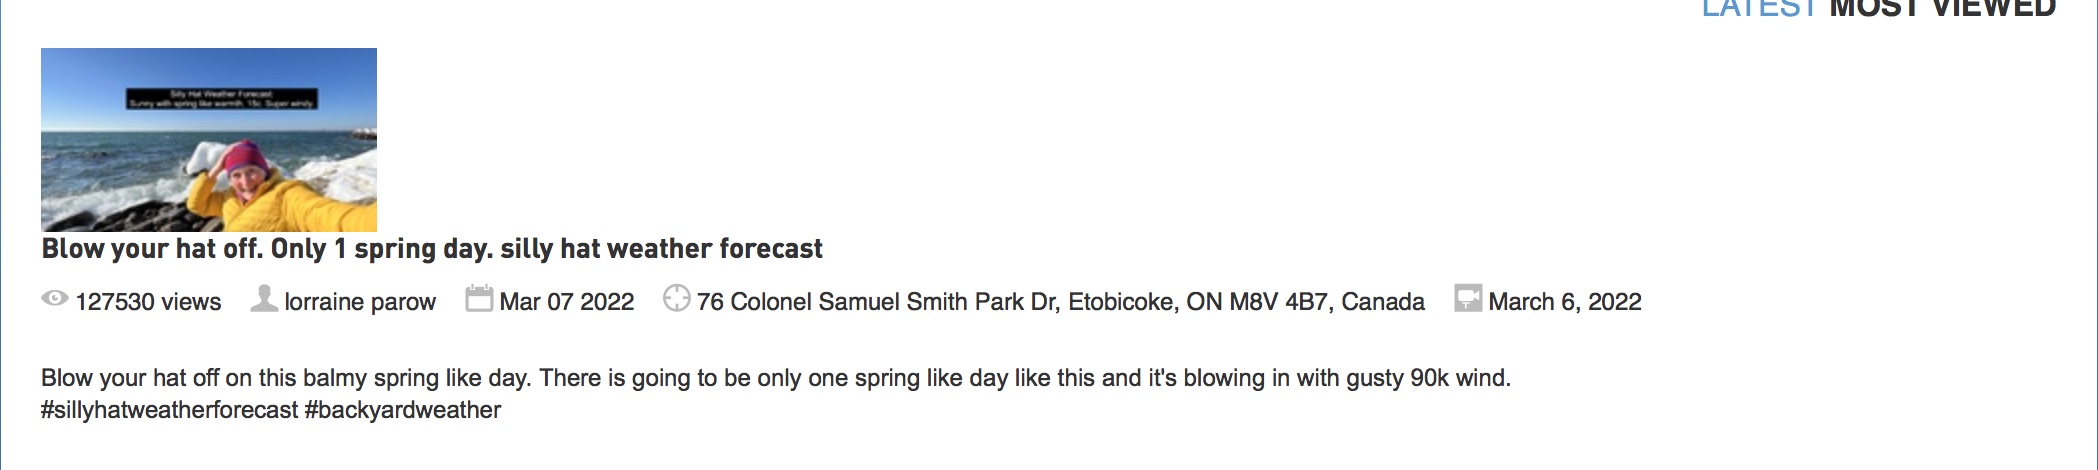The width and height of the screenshot is (2098, 470).
Task: Click the 76 Colonel Samuel Smith Park Dr address
Action: tap(1060, 302)
